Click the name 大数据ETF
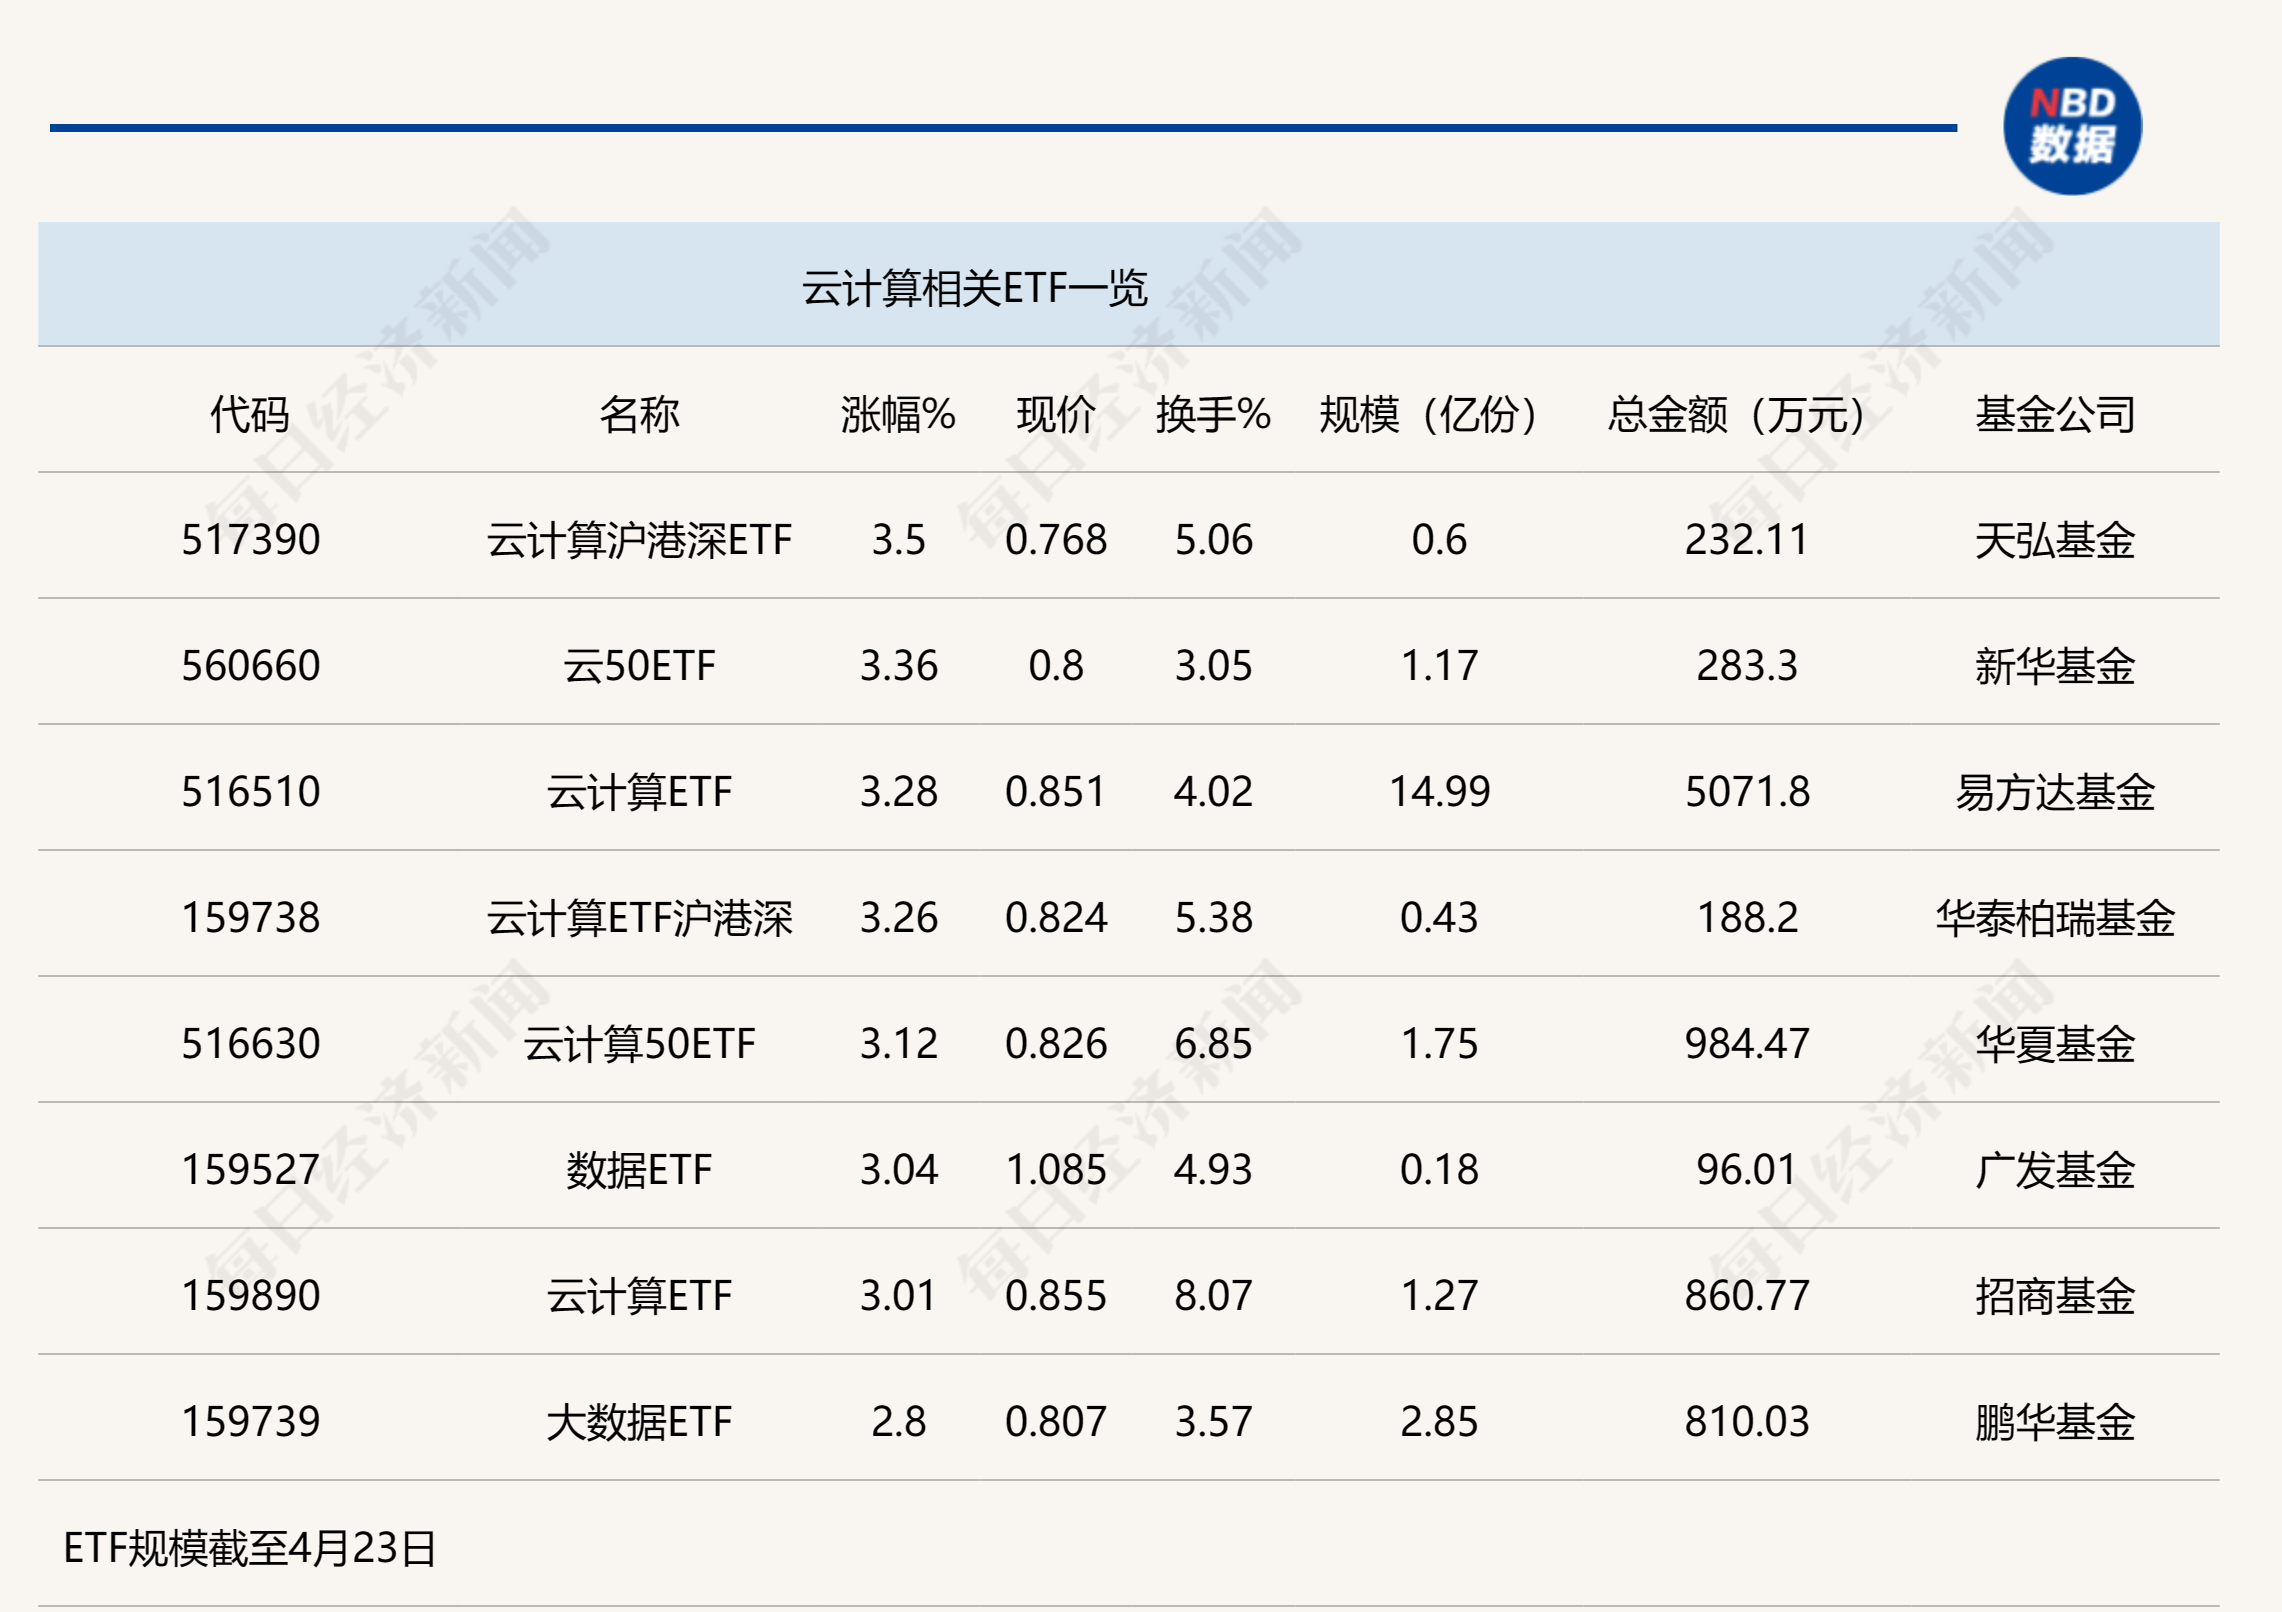 (639, 1422)
